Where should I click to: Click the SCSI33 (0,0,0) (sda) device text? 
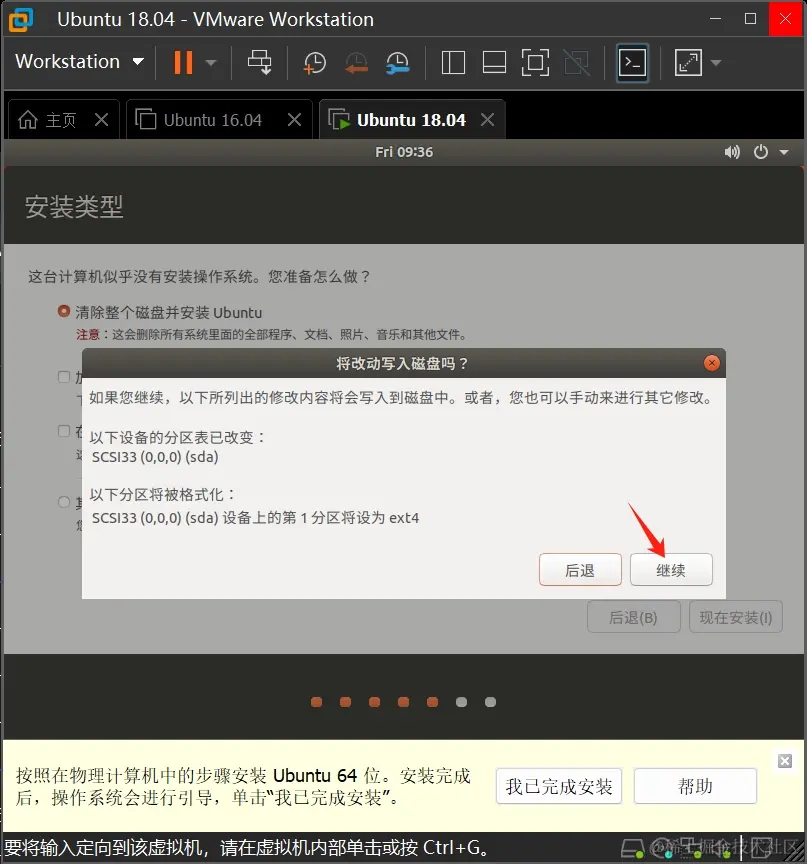pyautogui.click(x=155, y=457)
